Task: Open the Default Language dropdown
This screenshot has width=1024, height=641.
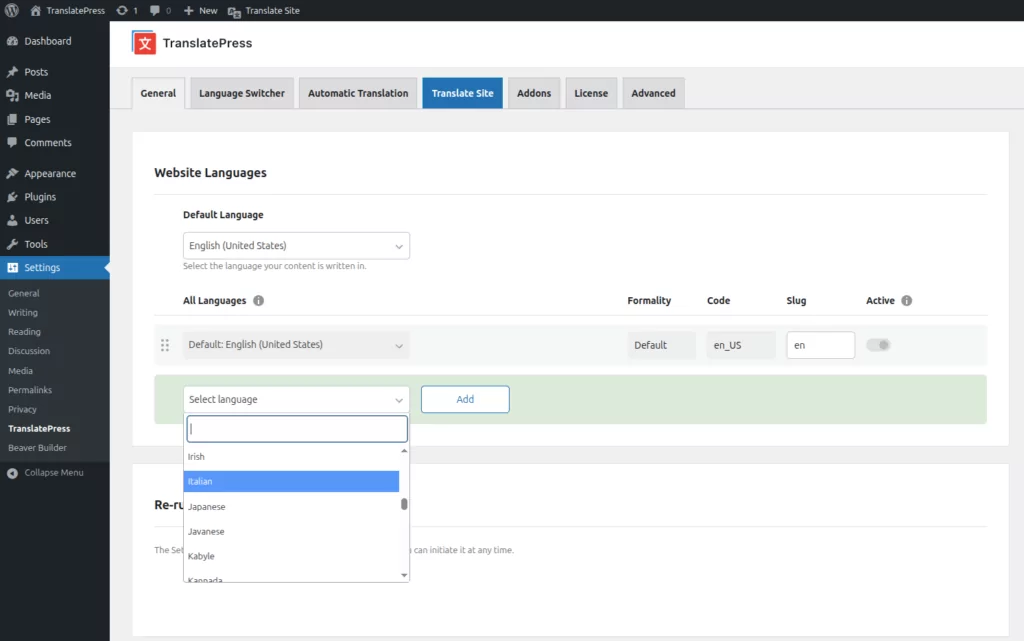Action: [296, 246]
